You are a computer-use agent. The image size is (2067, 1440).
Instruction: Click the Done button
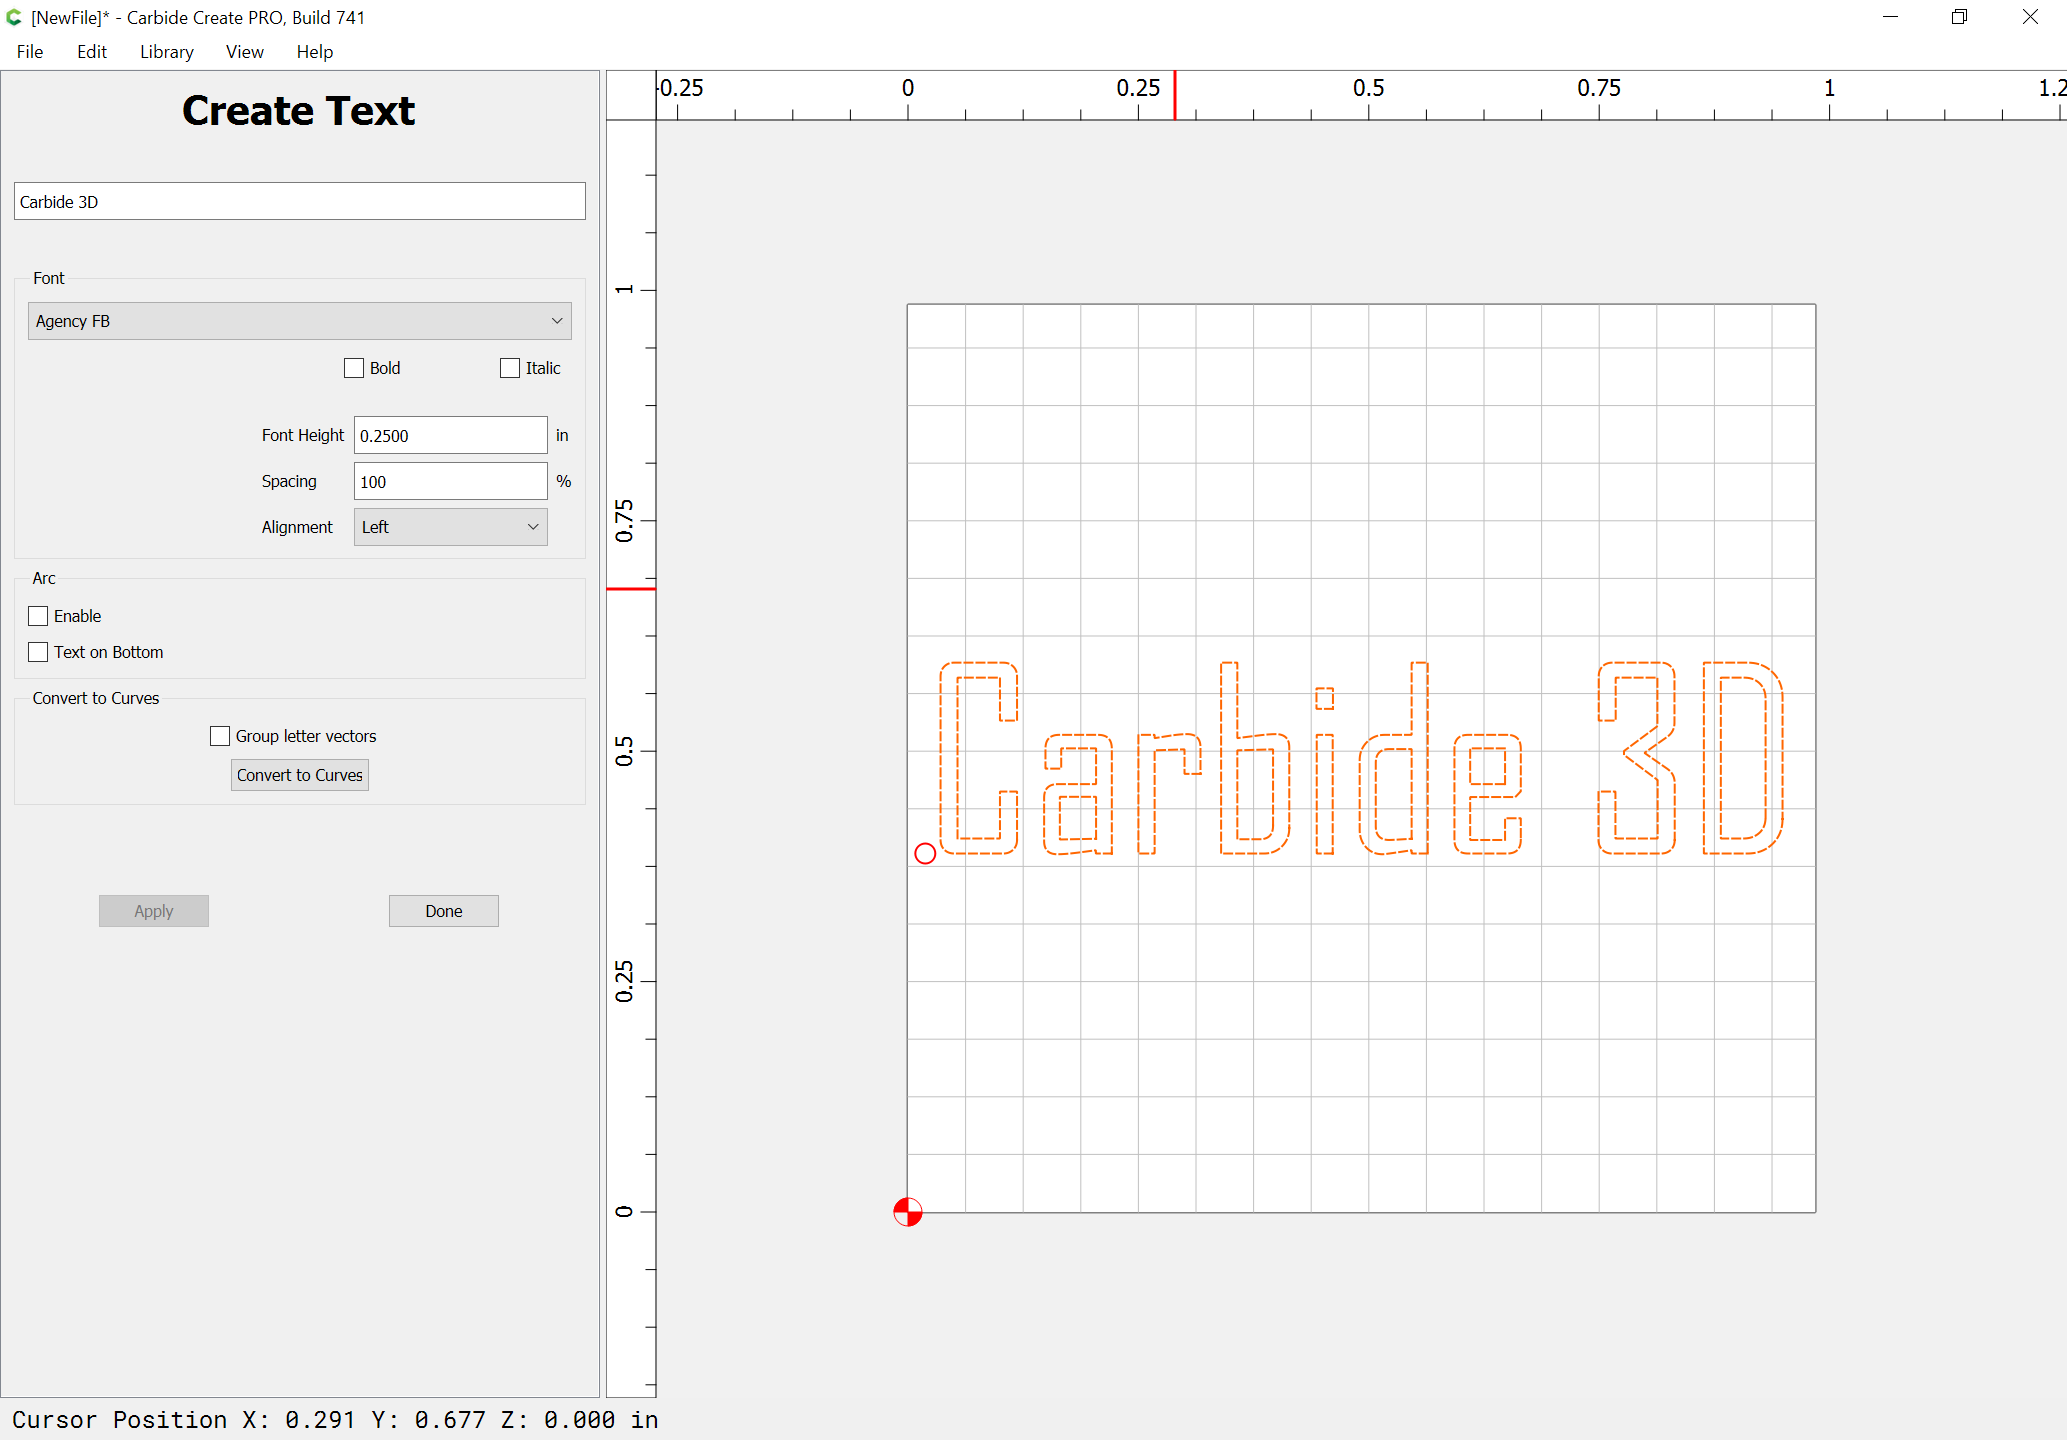444,911
